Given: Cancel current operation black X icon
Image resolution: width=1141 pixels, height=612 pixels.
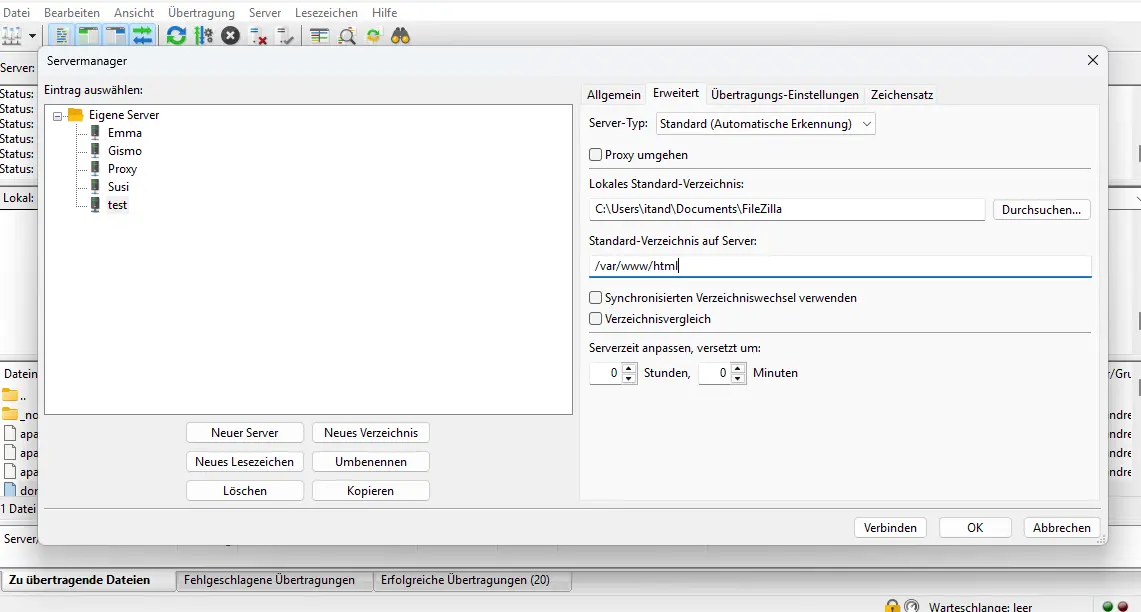Looking at the screenshot, I should pyautogui.click(x=231, y=36).
